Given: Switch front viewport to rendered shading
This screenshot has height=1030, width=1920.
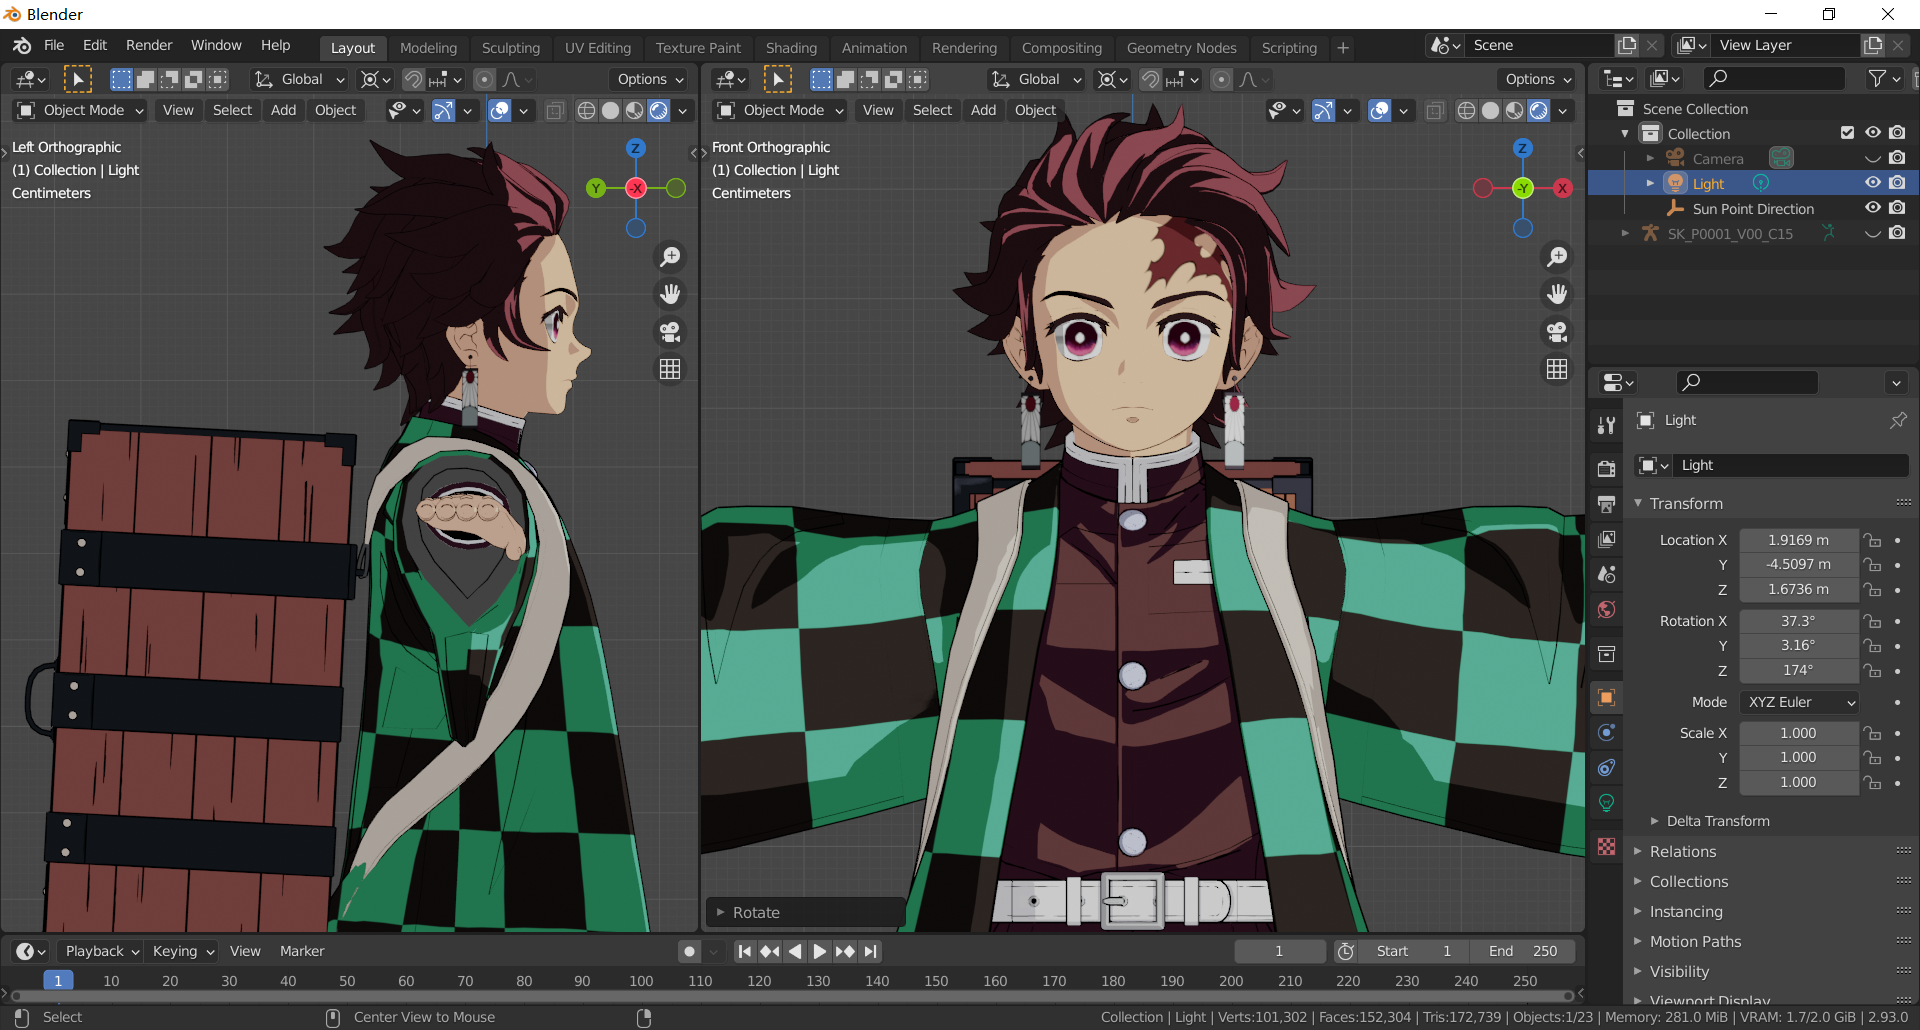Looking at the screenshot, I should 1539,111.
